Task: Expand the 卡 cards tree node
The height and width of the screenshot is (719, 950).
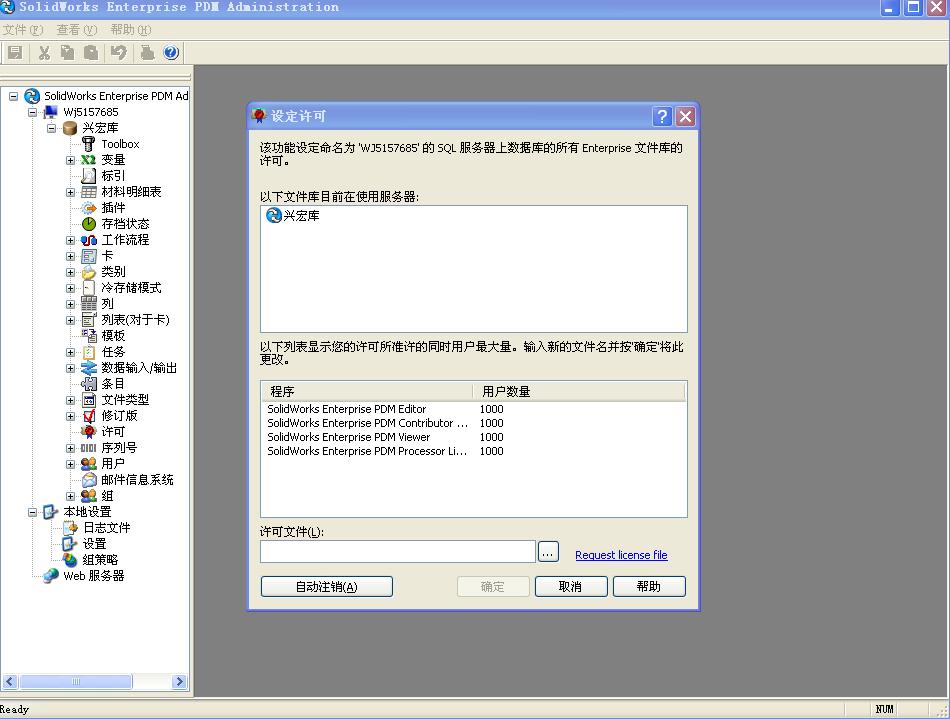Action: [x=70, y=256]
